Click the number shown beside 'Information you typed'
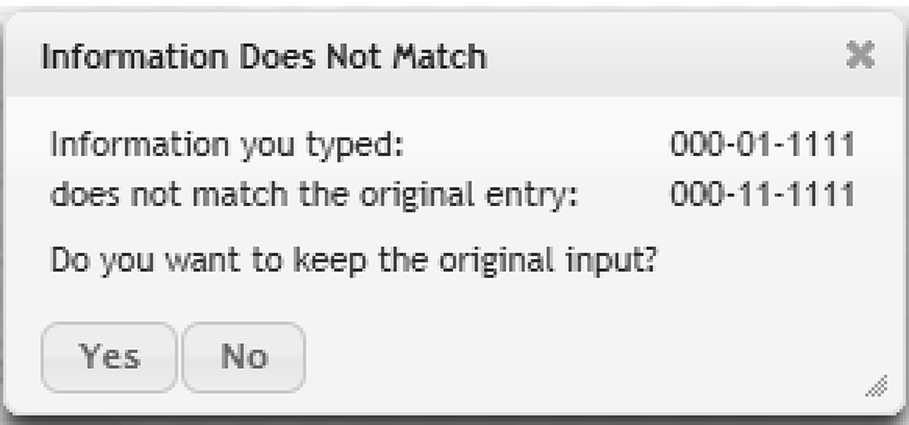Viewport: 909px width, 425px height. [x=762, y=146]
